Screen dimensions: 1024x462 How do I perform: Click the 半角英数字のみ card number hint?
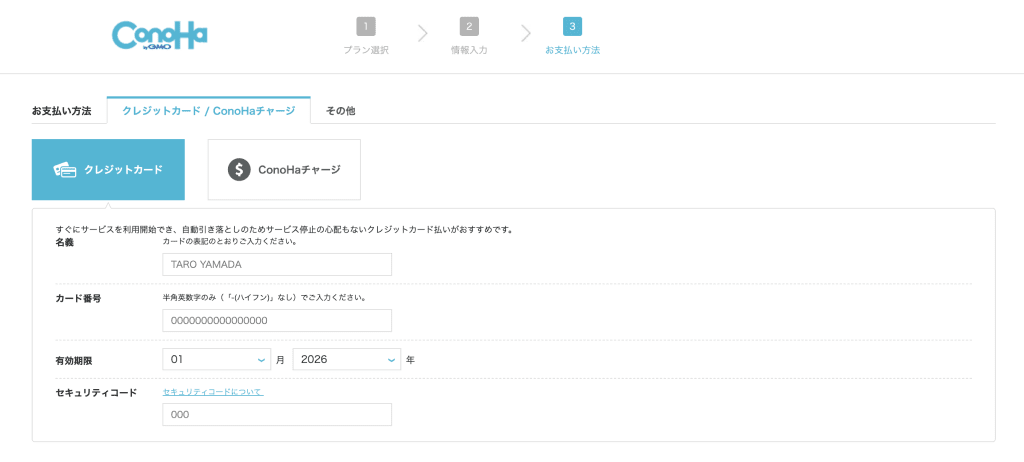(264, 297)
